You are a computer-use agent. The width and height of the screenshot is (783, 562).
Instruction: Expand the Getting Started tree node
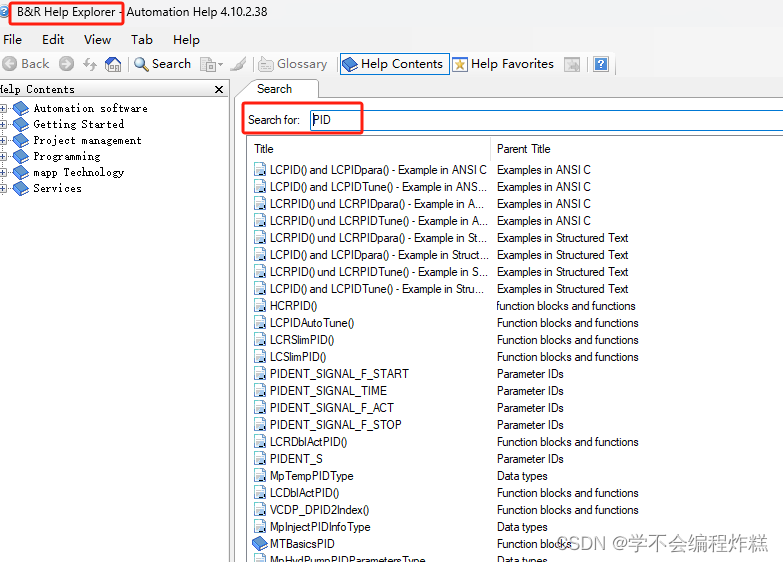pyautogui.click(x=3, y=124)
